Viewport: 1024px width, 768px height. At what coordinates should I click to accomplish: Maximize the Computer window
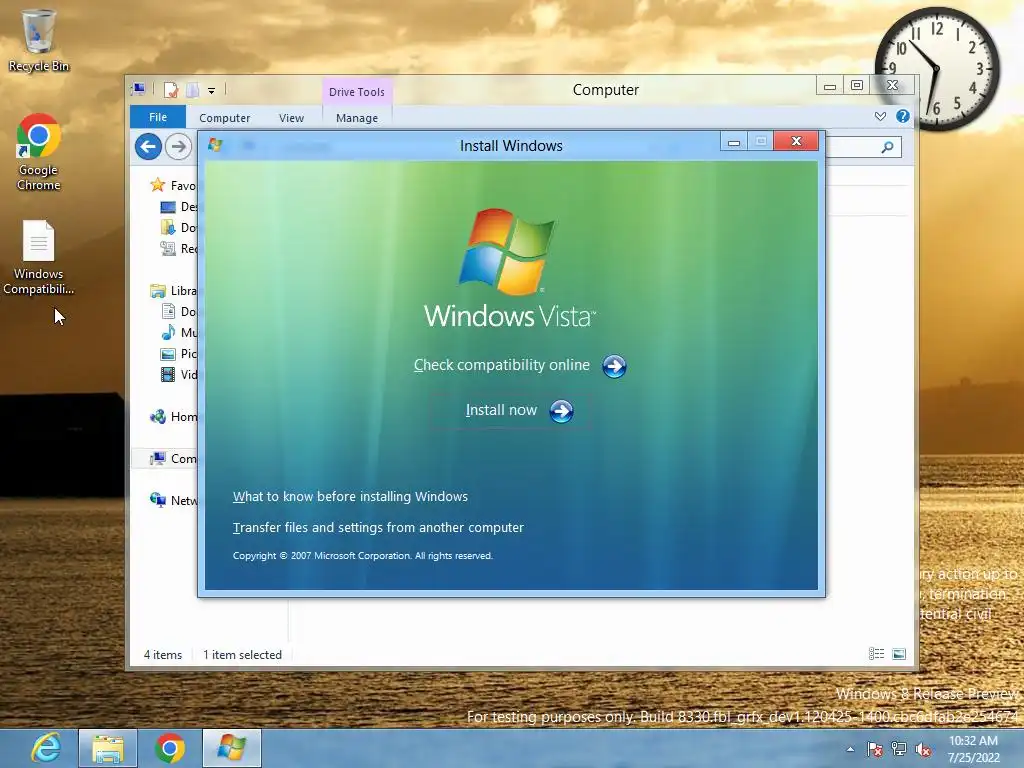click(857, 86)
